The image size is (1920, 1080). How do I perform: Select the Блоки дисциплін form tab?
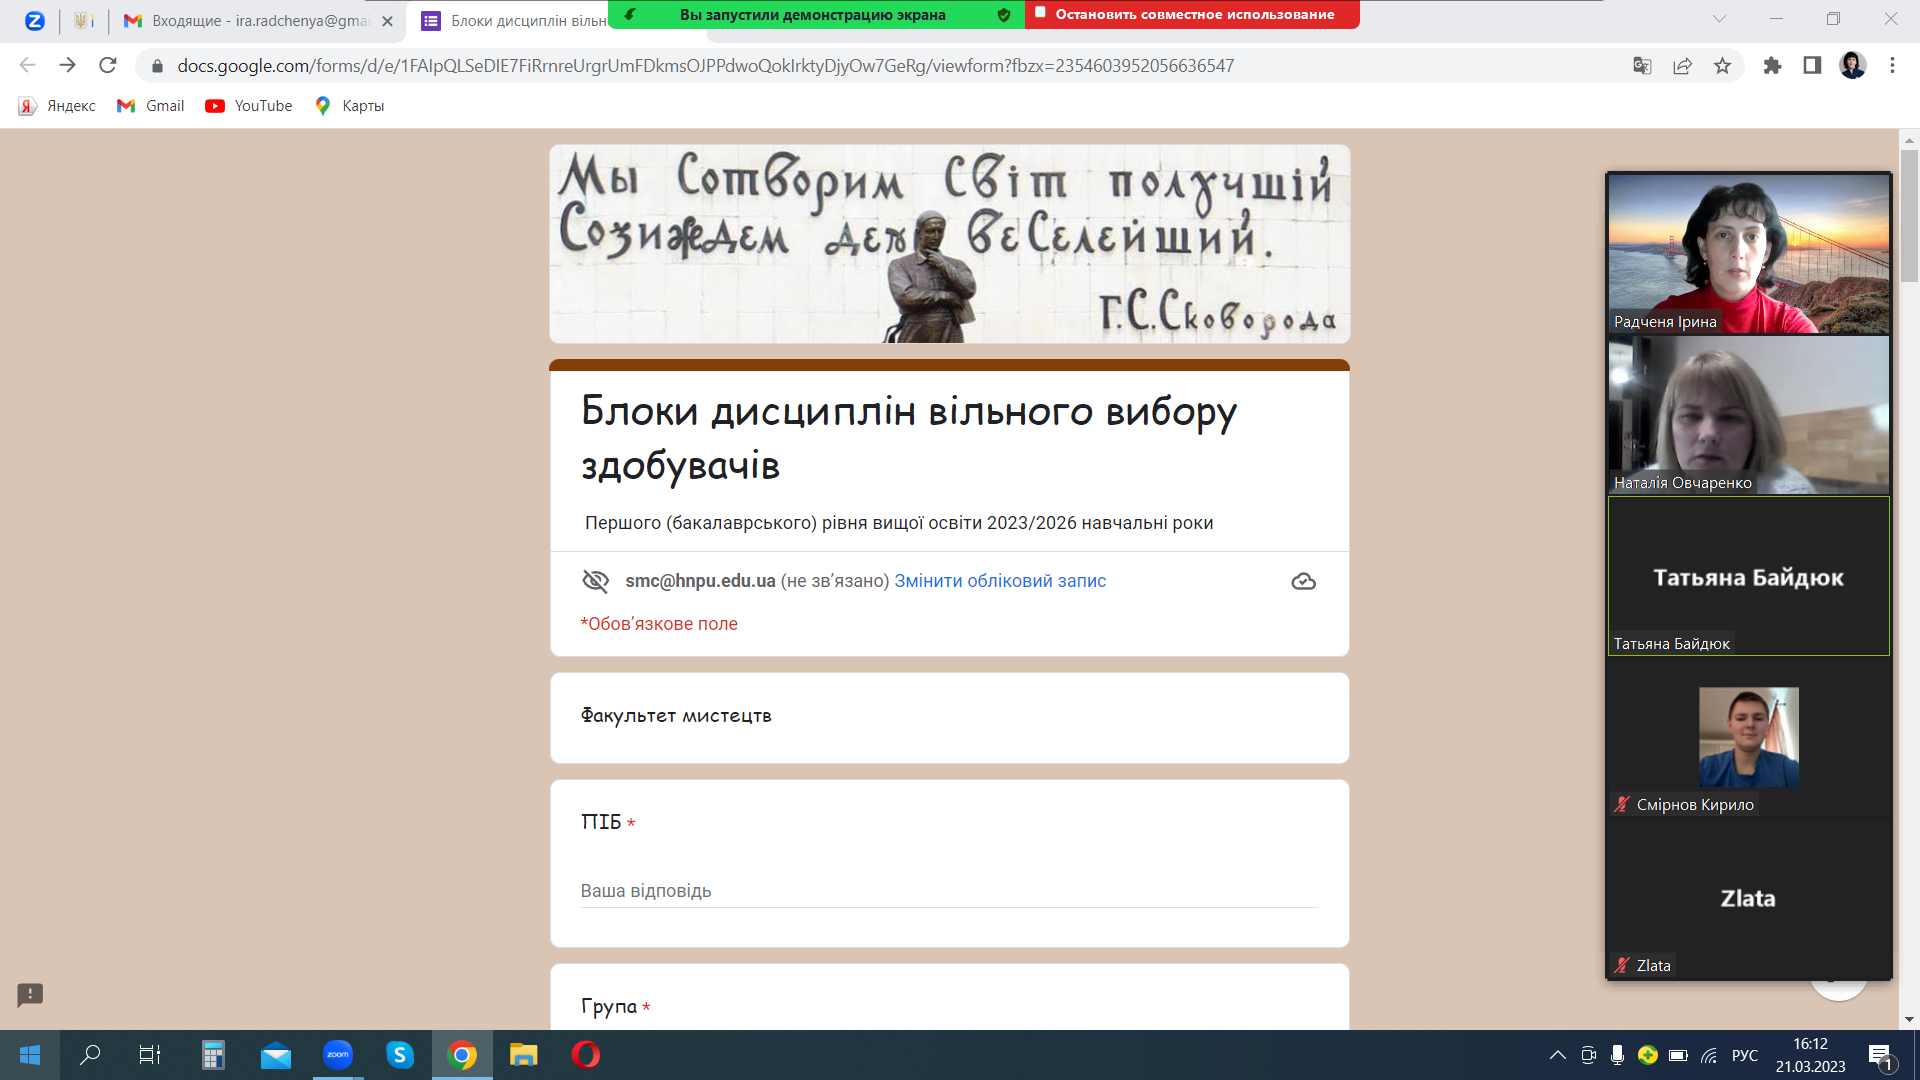(515, 20)
